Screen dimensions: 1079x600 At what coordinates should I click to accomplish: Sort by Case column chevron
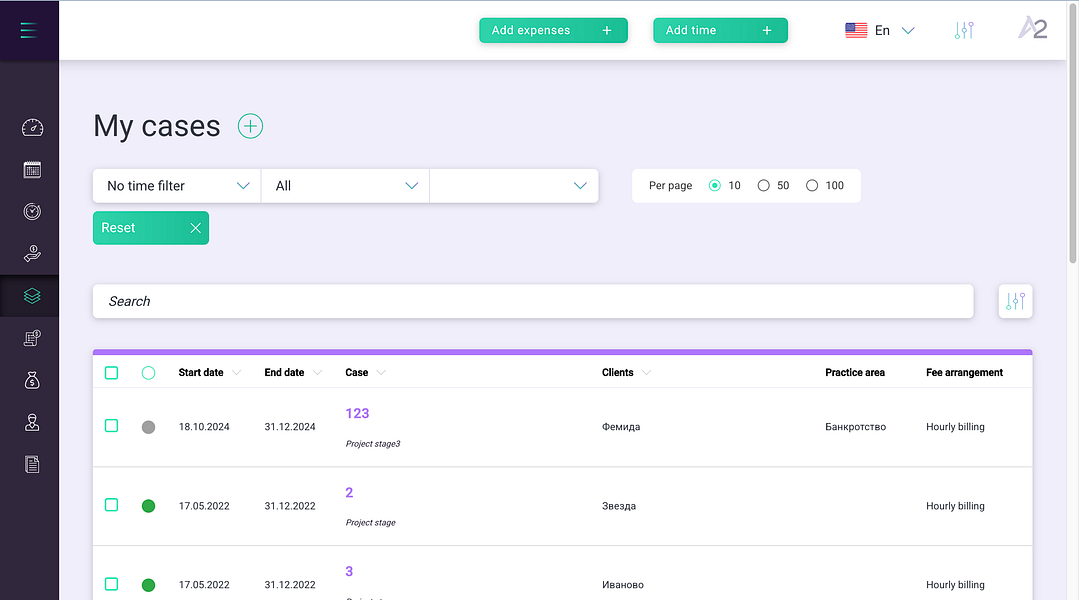pos(381,373)
